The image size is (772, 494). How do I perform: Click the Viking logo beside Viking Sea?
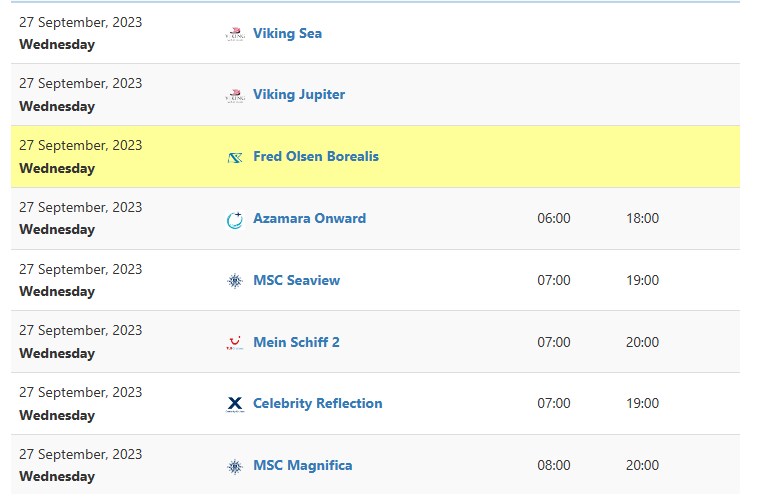(x=235, y=33)
